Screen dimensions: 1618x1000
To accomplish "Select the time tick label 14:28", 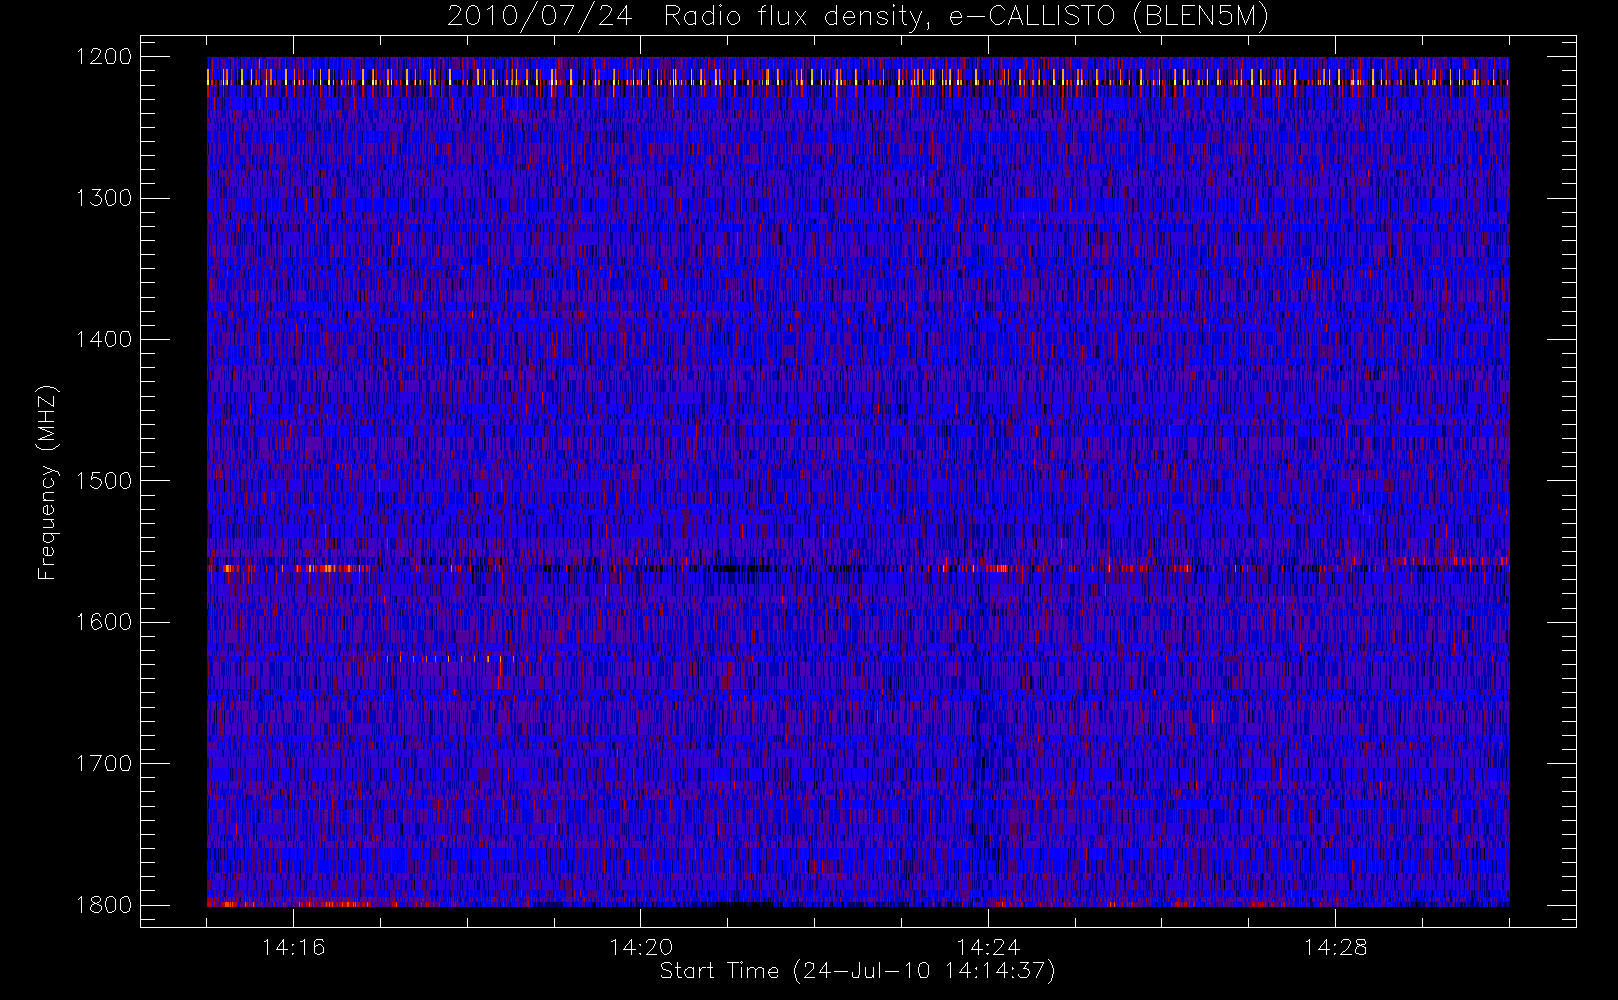I will 1335,947.
